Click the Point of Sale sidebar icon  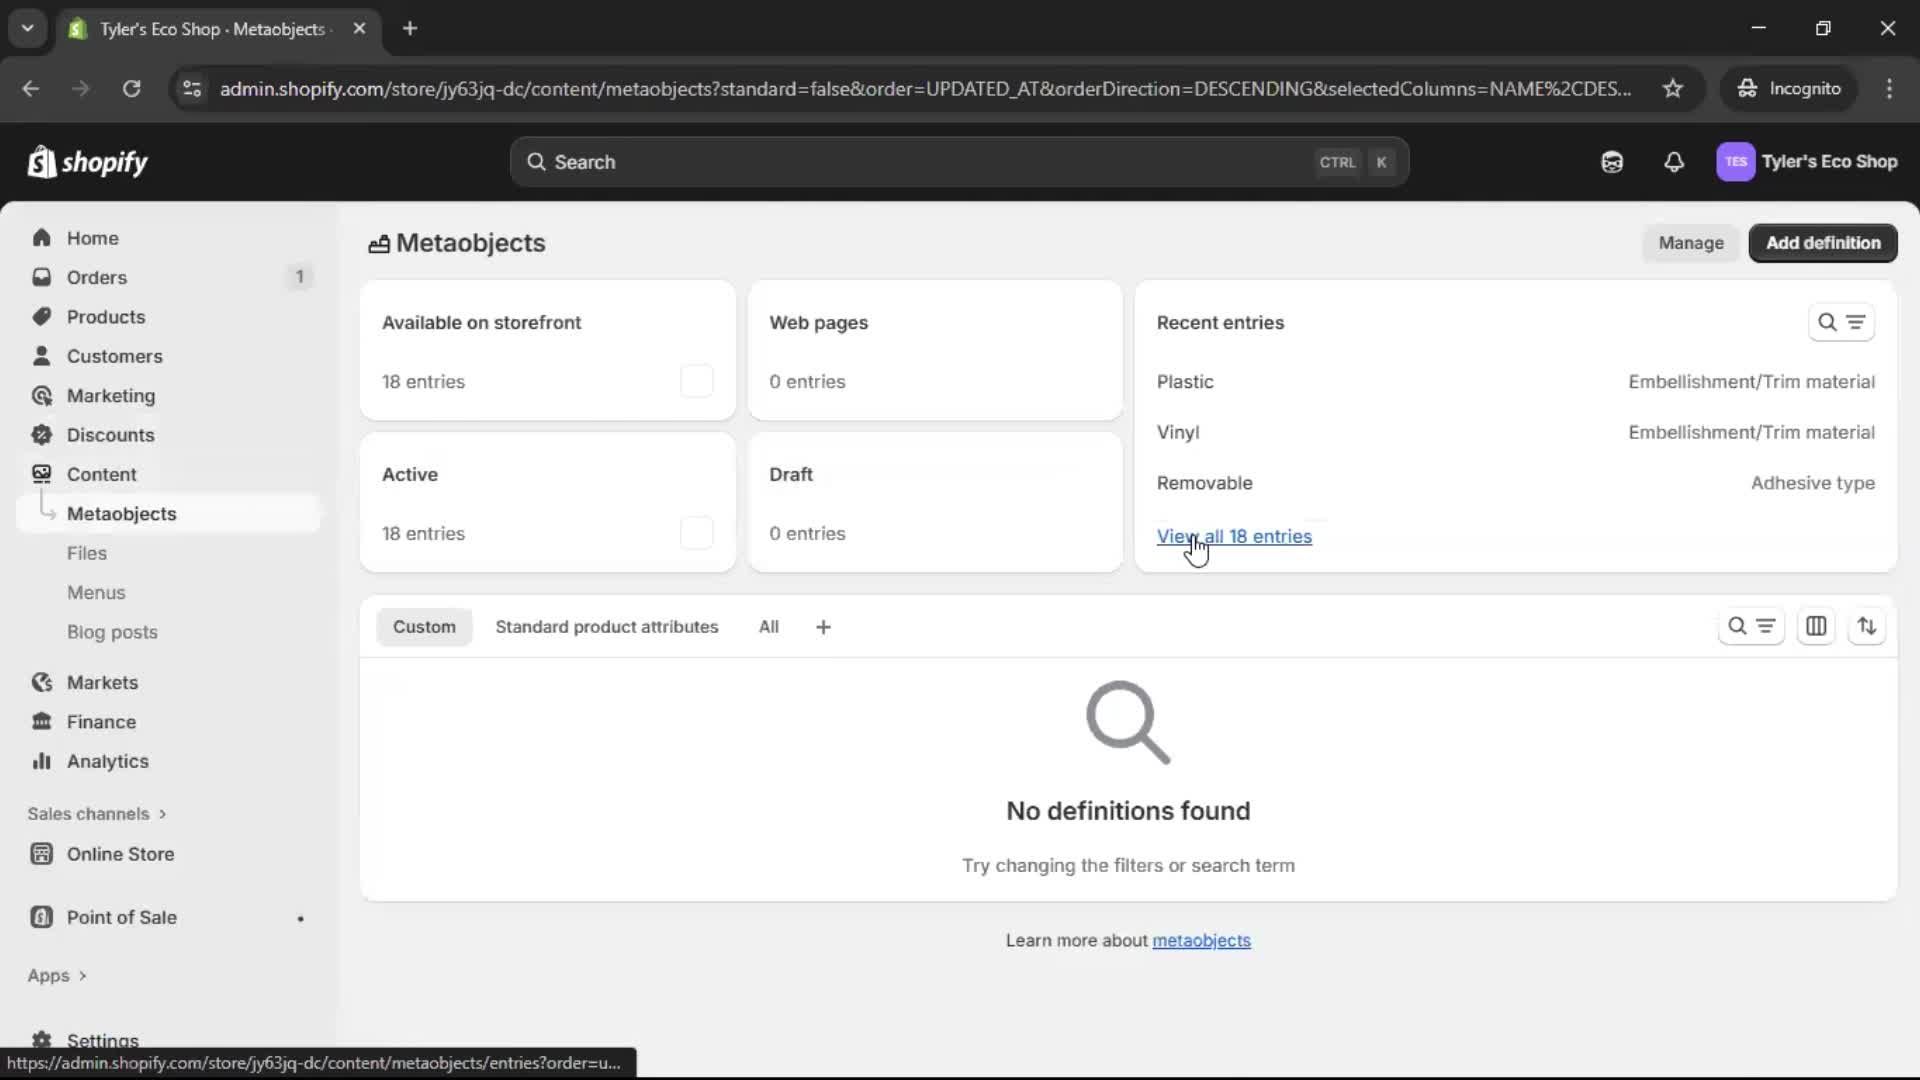[x=42, y=917]
